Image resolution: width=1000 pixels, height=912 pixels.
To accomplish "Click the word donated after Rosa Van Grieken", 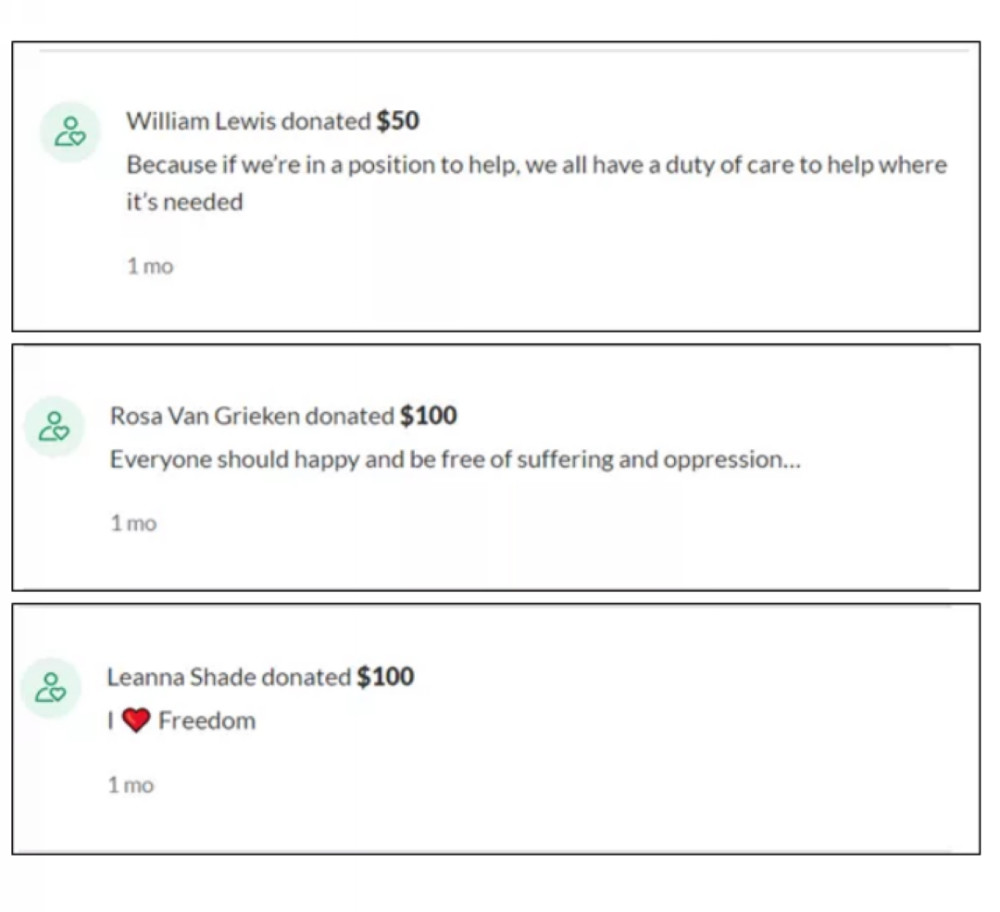I will [x=349, y=416].
